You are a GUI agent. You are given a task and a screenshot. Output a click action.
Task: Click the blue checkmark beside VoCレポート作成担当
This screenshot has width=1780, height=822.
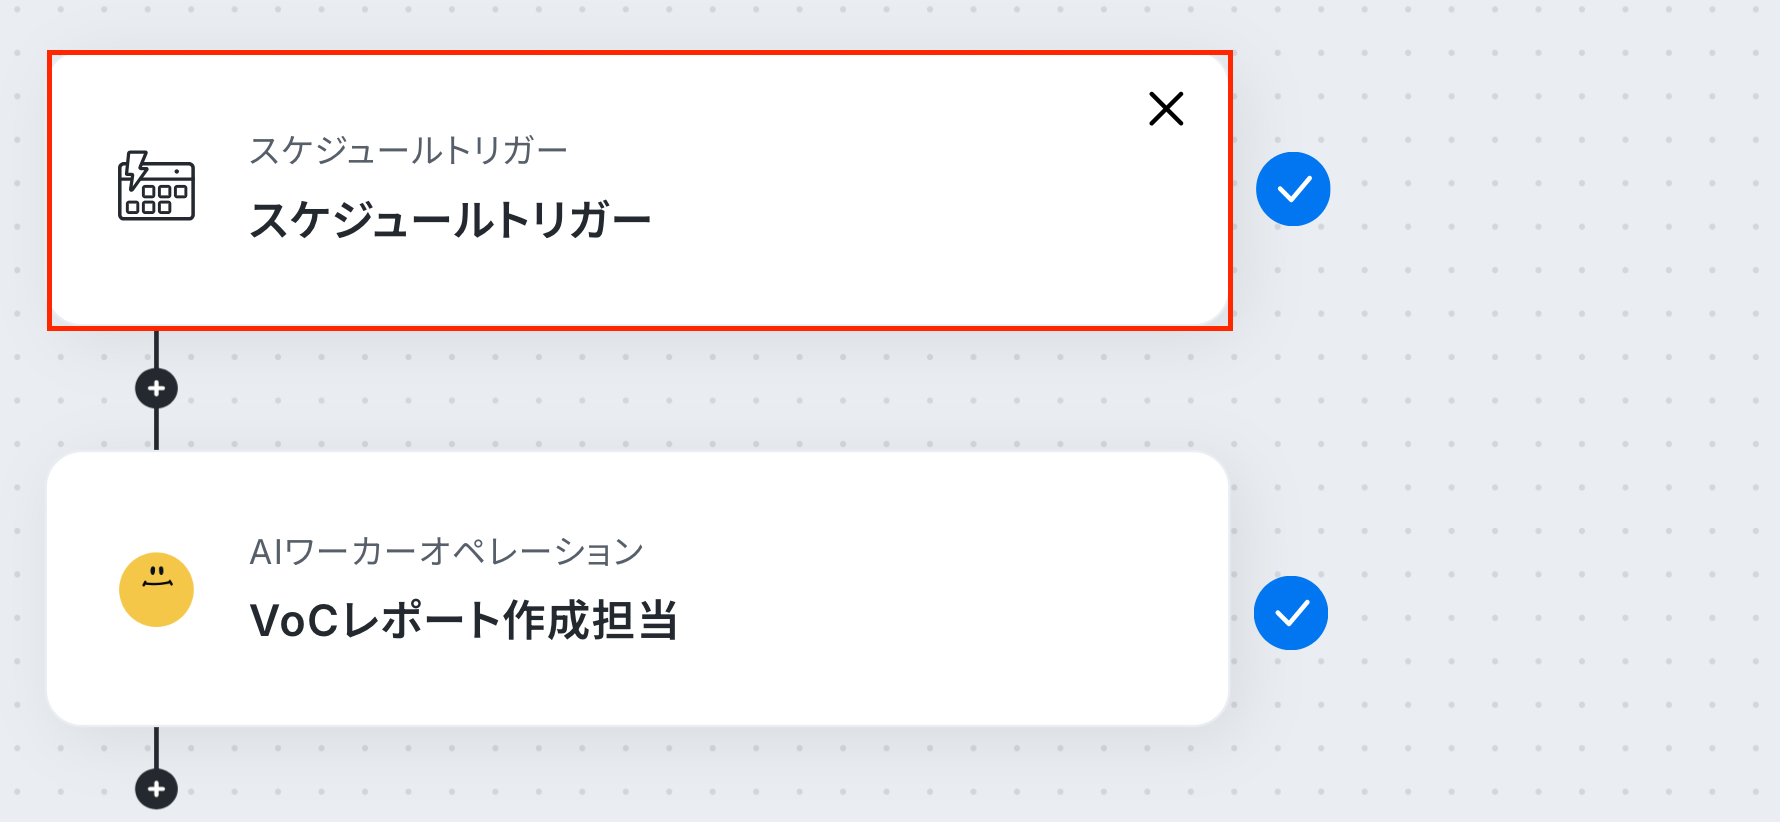coord(1291,613)
